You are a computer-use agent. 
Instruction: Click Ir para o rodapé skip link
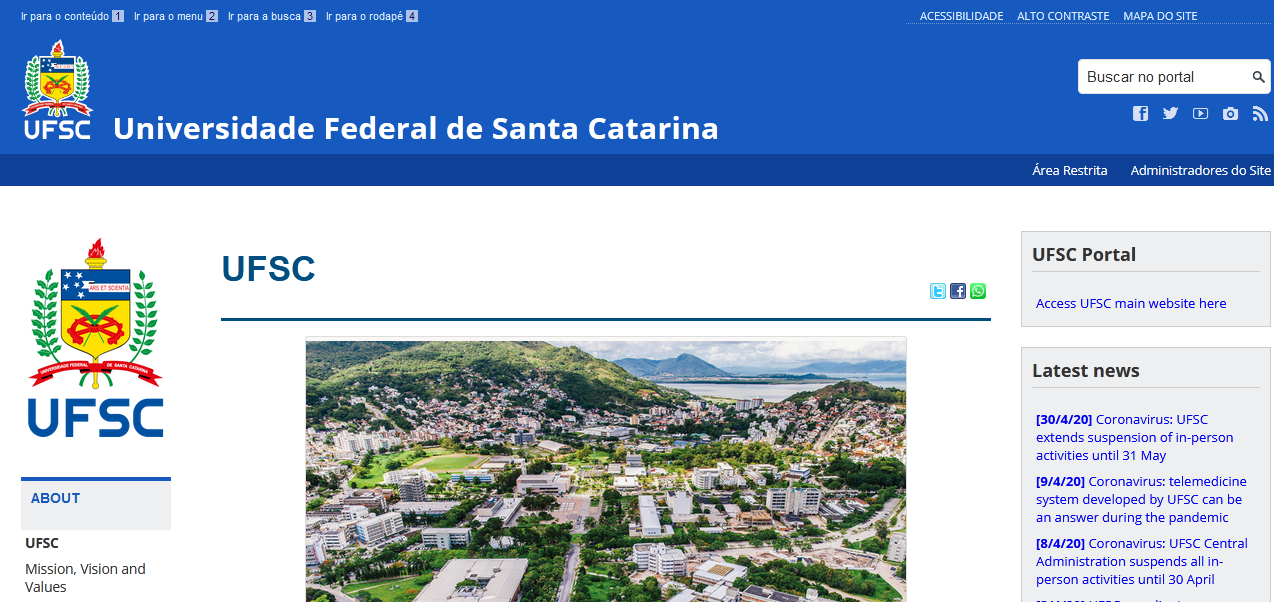(372, 16)
